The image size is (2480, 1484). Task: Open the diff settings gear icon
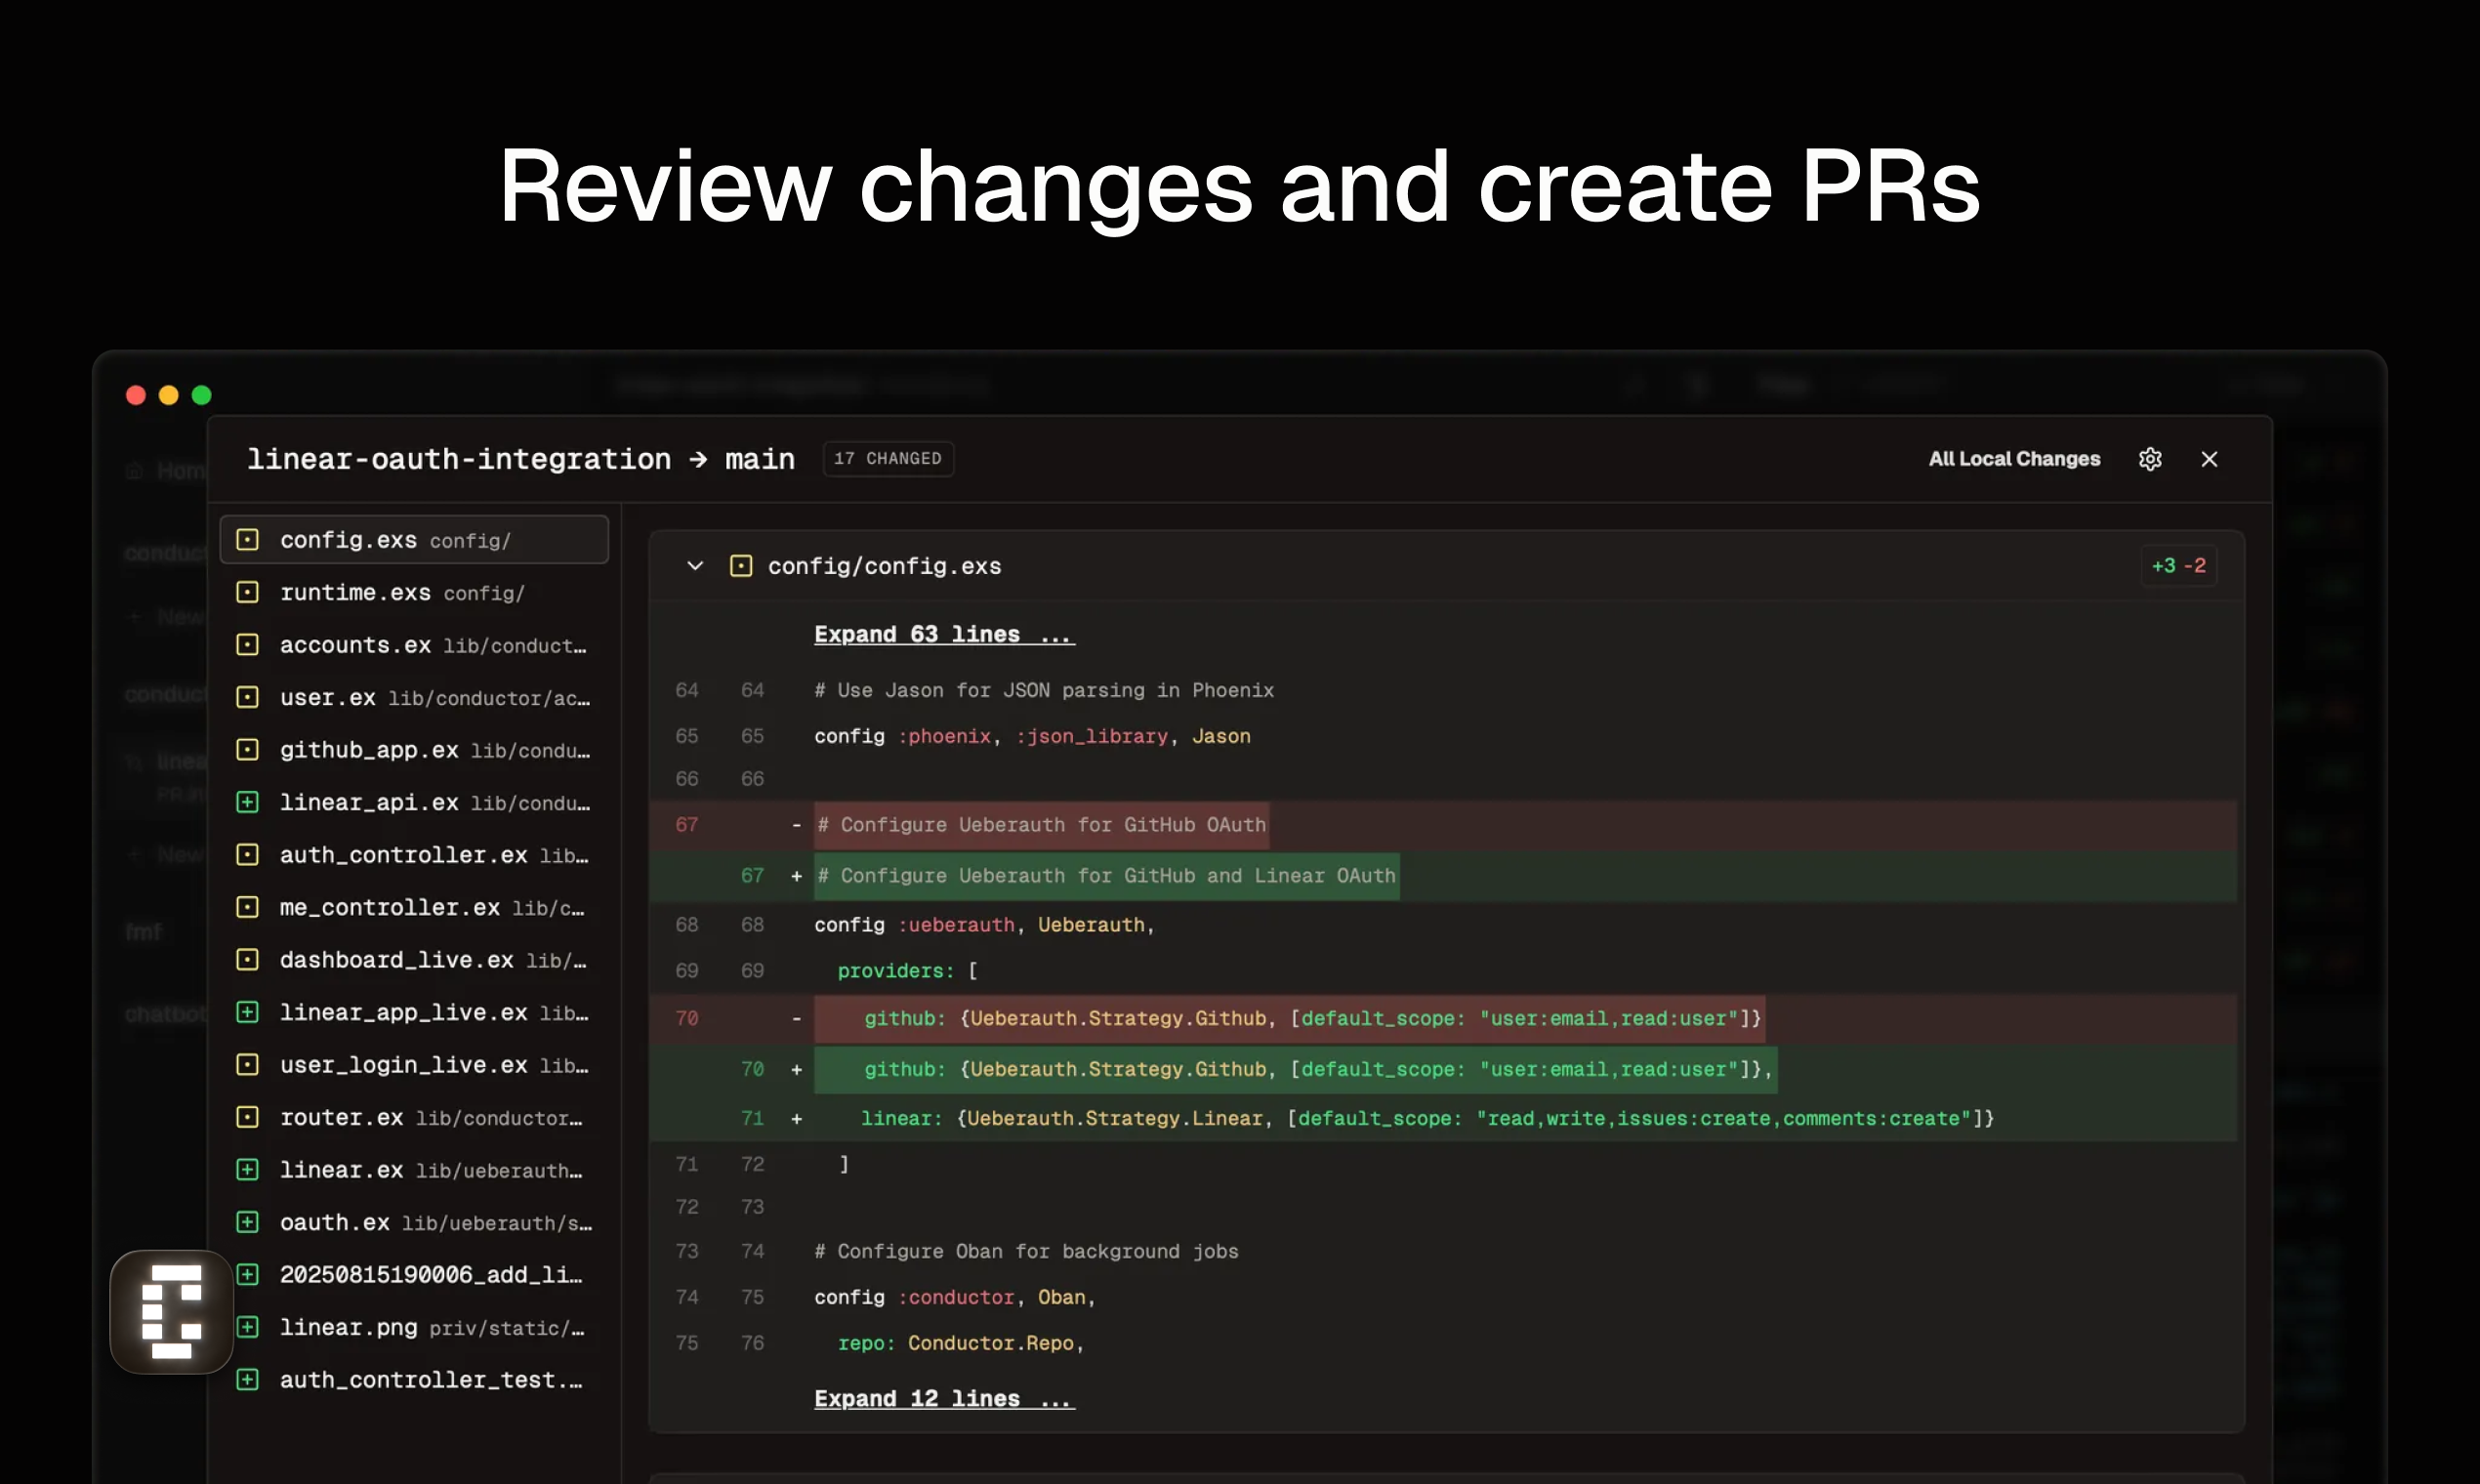2150,459
